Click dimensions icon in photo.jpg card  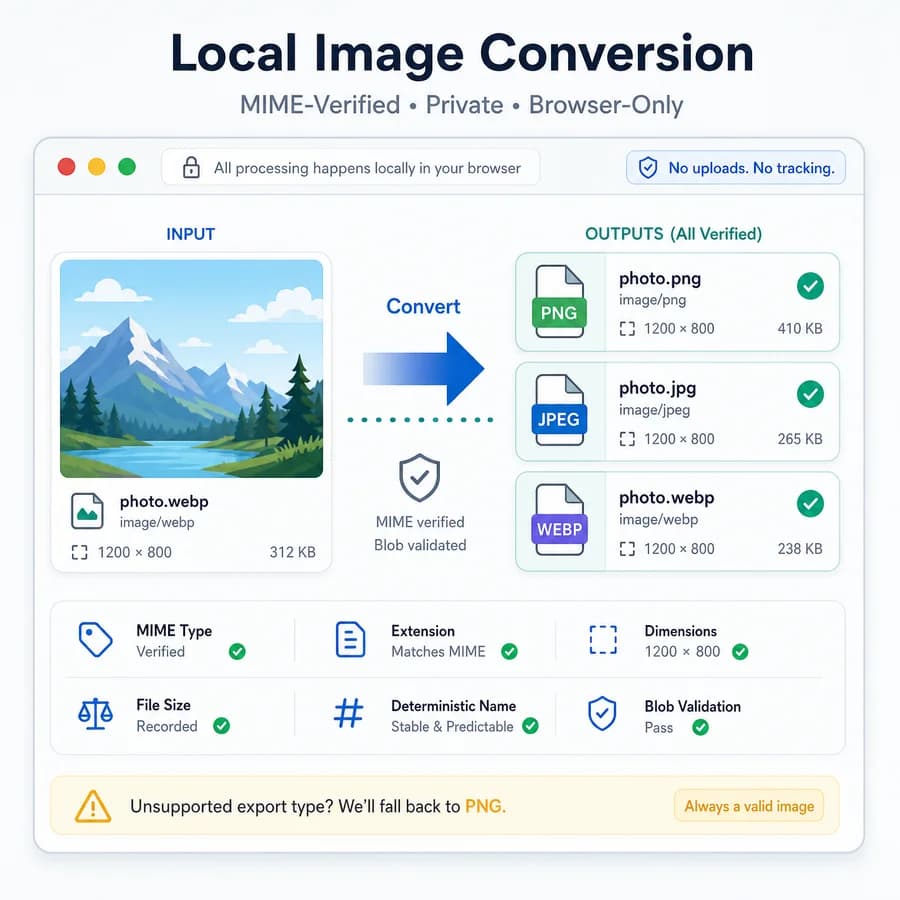pos(627,439)
